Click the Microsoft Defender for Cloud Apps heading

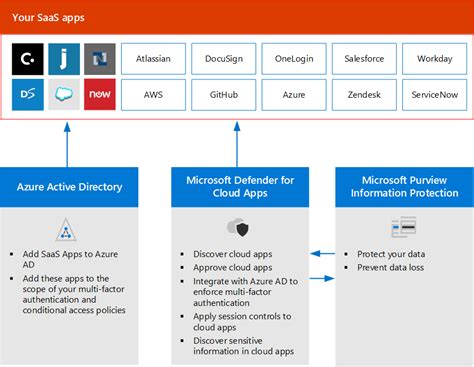240,187
